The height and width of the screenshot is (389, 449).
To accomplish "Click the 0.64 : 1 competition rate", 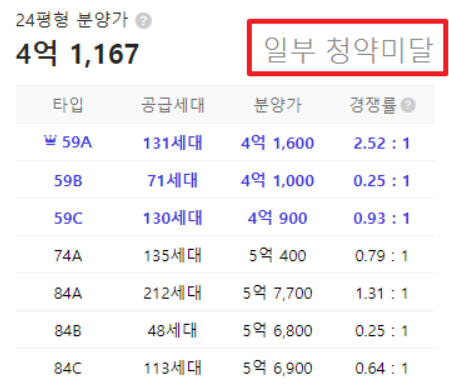I will click(x=381, y=369).
